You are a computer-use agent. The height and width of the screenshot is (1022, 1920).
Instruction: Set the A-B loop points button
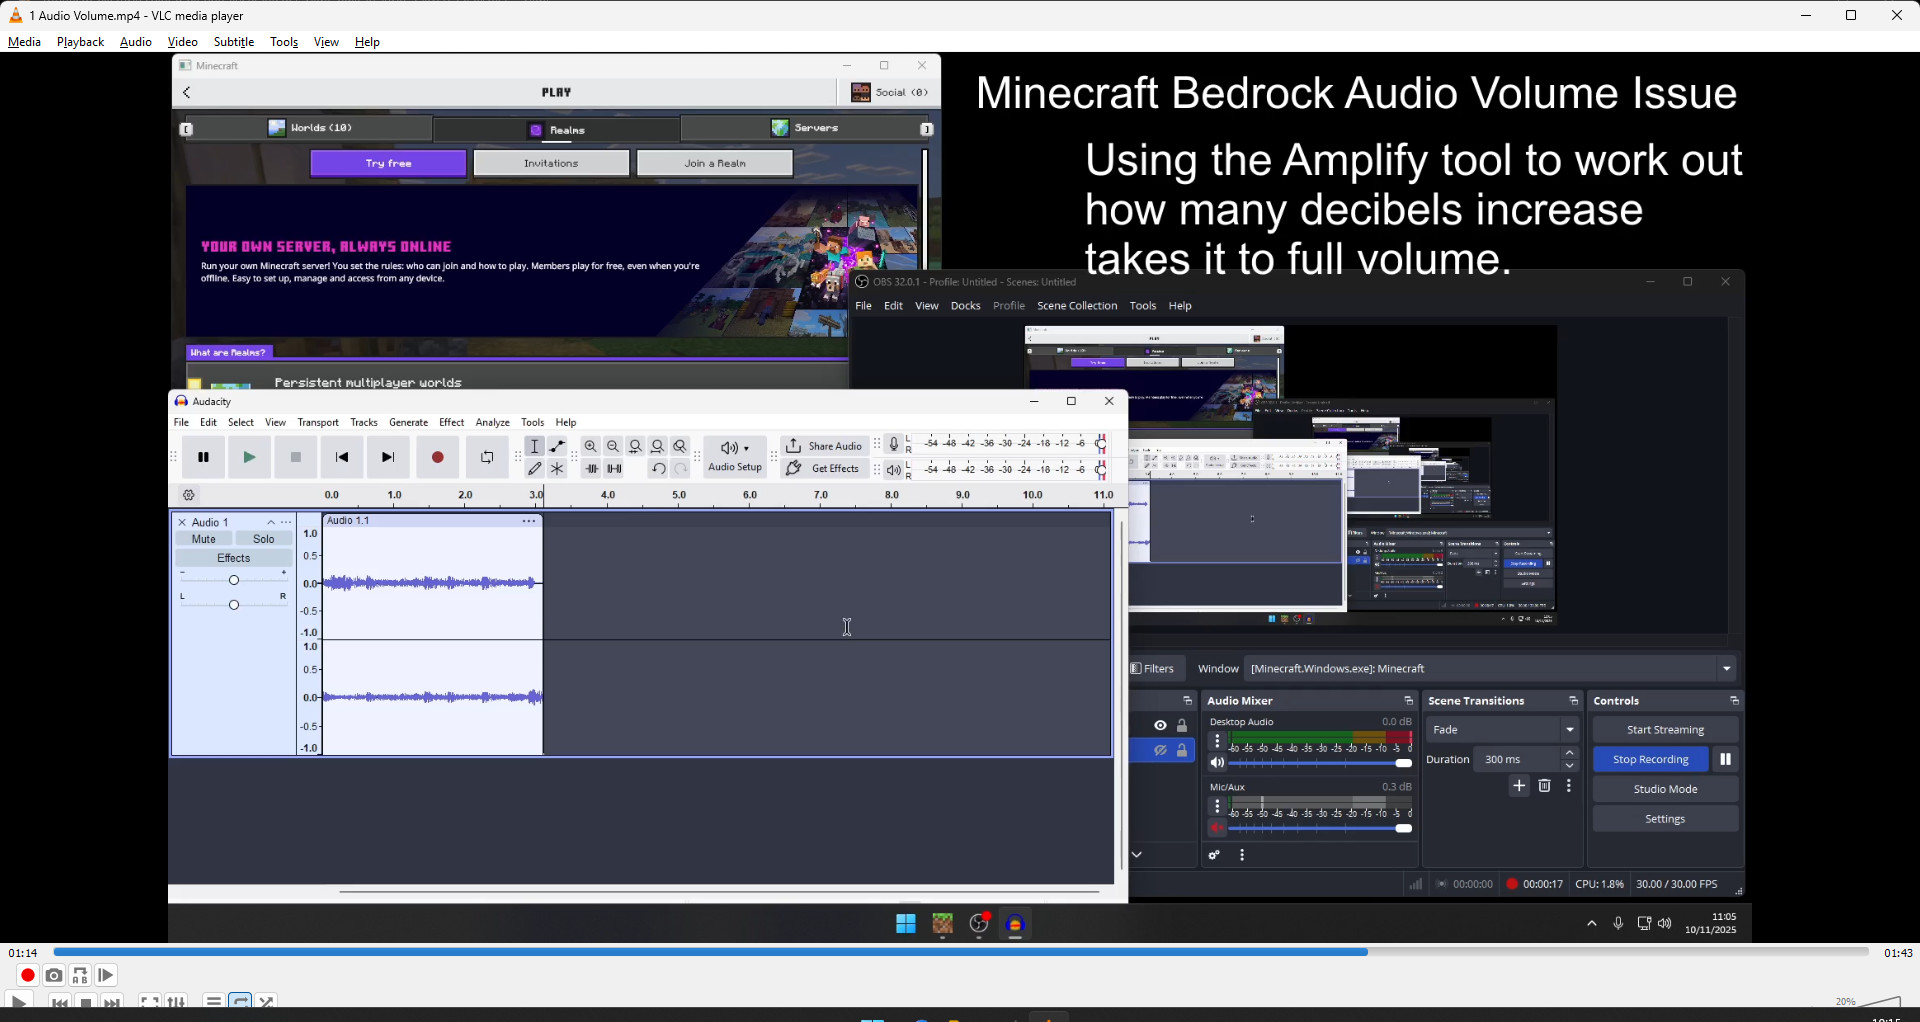pos(80,975)
